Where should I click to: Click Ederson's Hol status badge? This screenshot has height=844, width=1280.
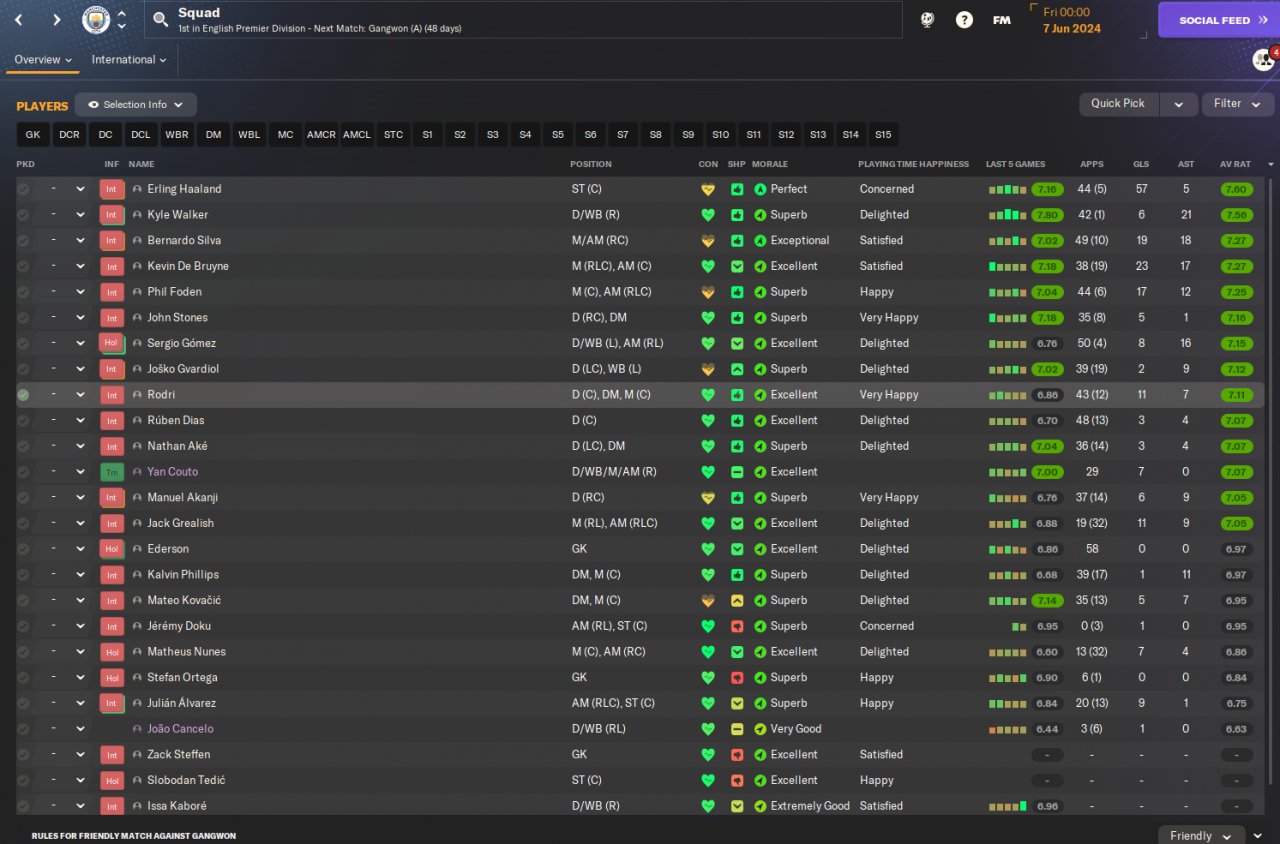[x=111, y=549]
